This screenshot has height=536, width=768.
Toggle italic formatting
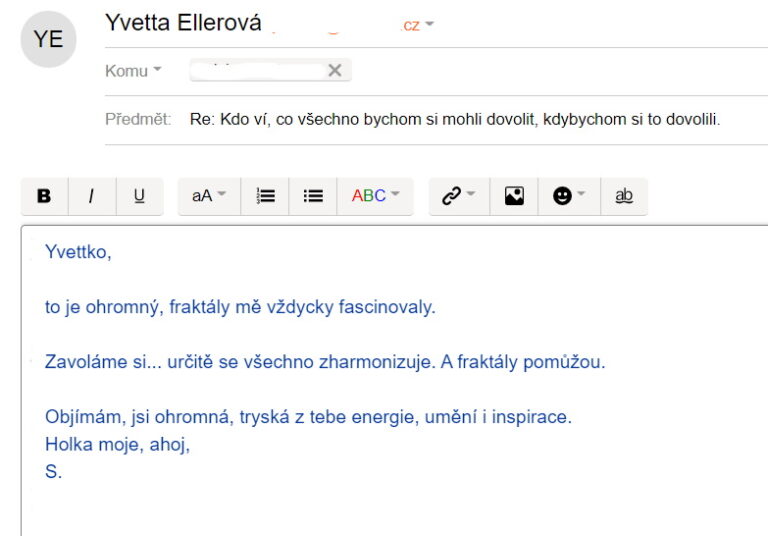[92, 196]
